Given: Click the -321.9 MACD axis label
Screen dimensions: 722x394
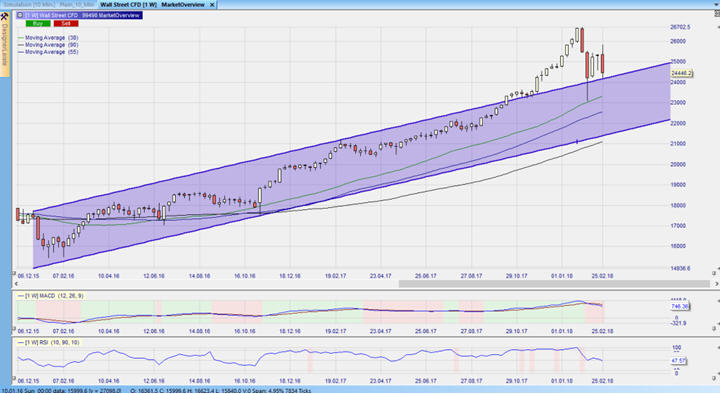Looking at the screenshot, I should pyautogui.click(x=678, y=324).
